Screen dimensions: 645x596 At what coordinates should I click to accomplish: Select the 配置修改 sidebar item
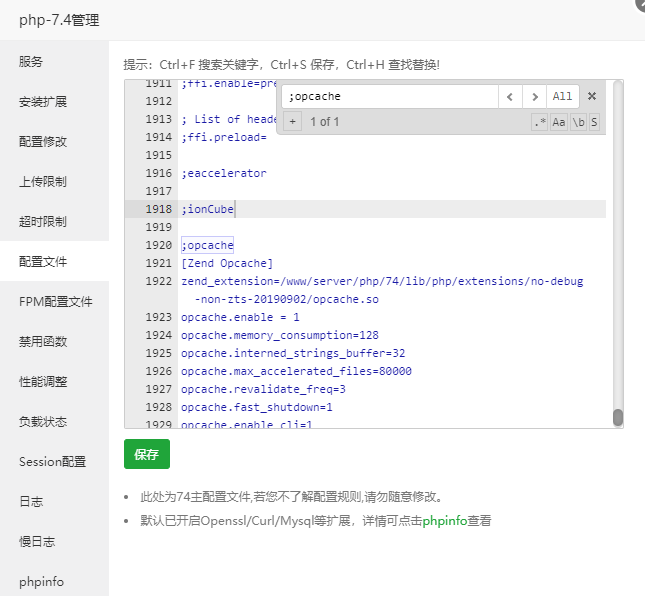[43, 141]
